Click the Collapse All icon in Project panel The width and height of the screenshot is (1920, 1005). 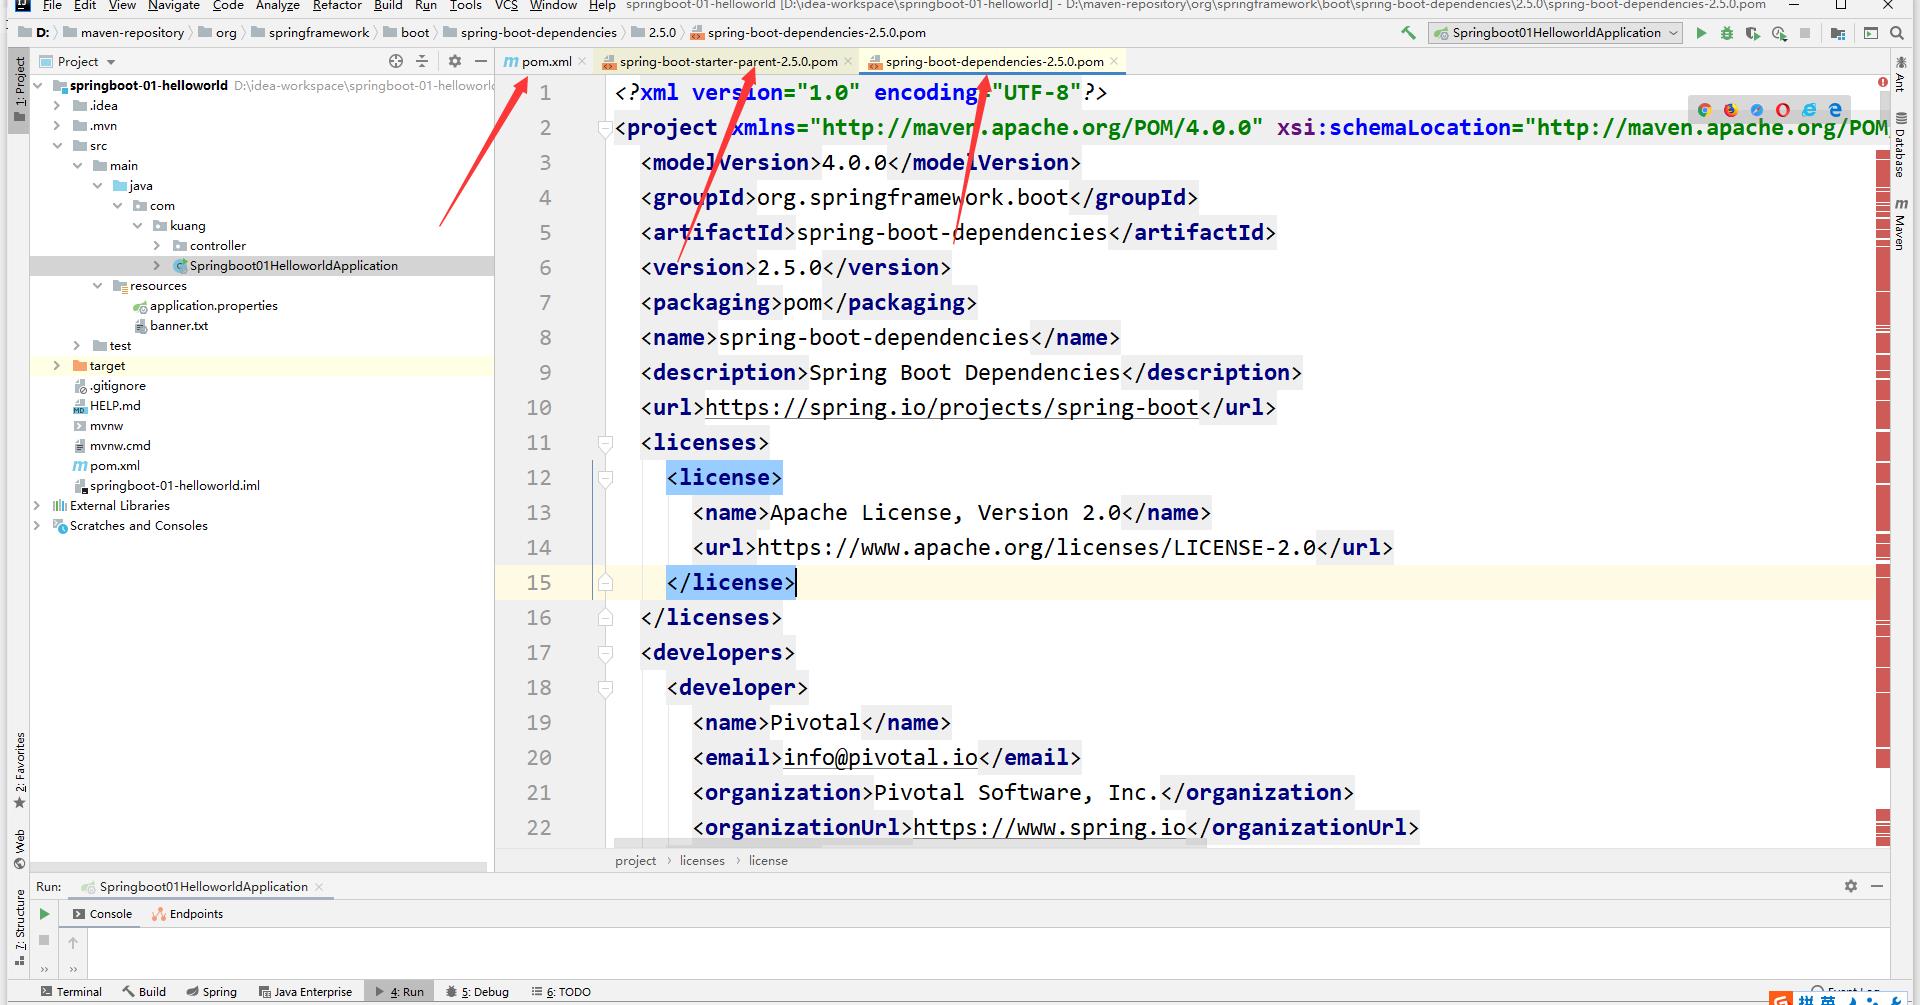422,61
